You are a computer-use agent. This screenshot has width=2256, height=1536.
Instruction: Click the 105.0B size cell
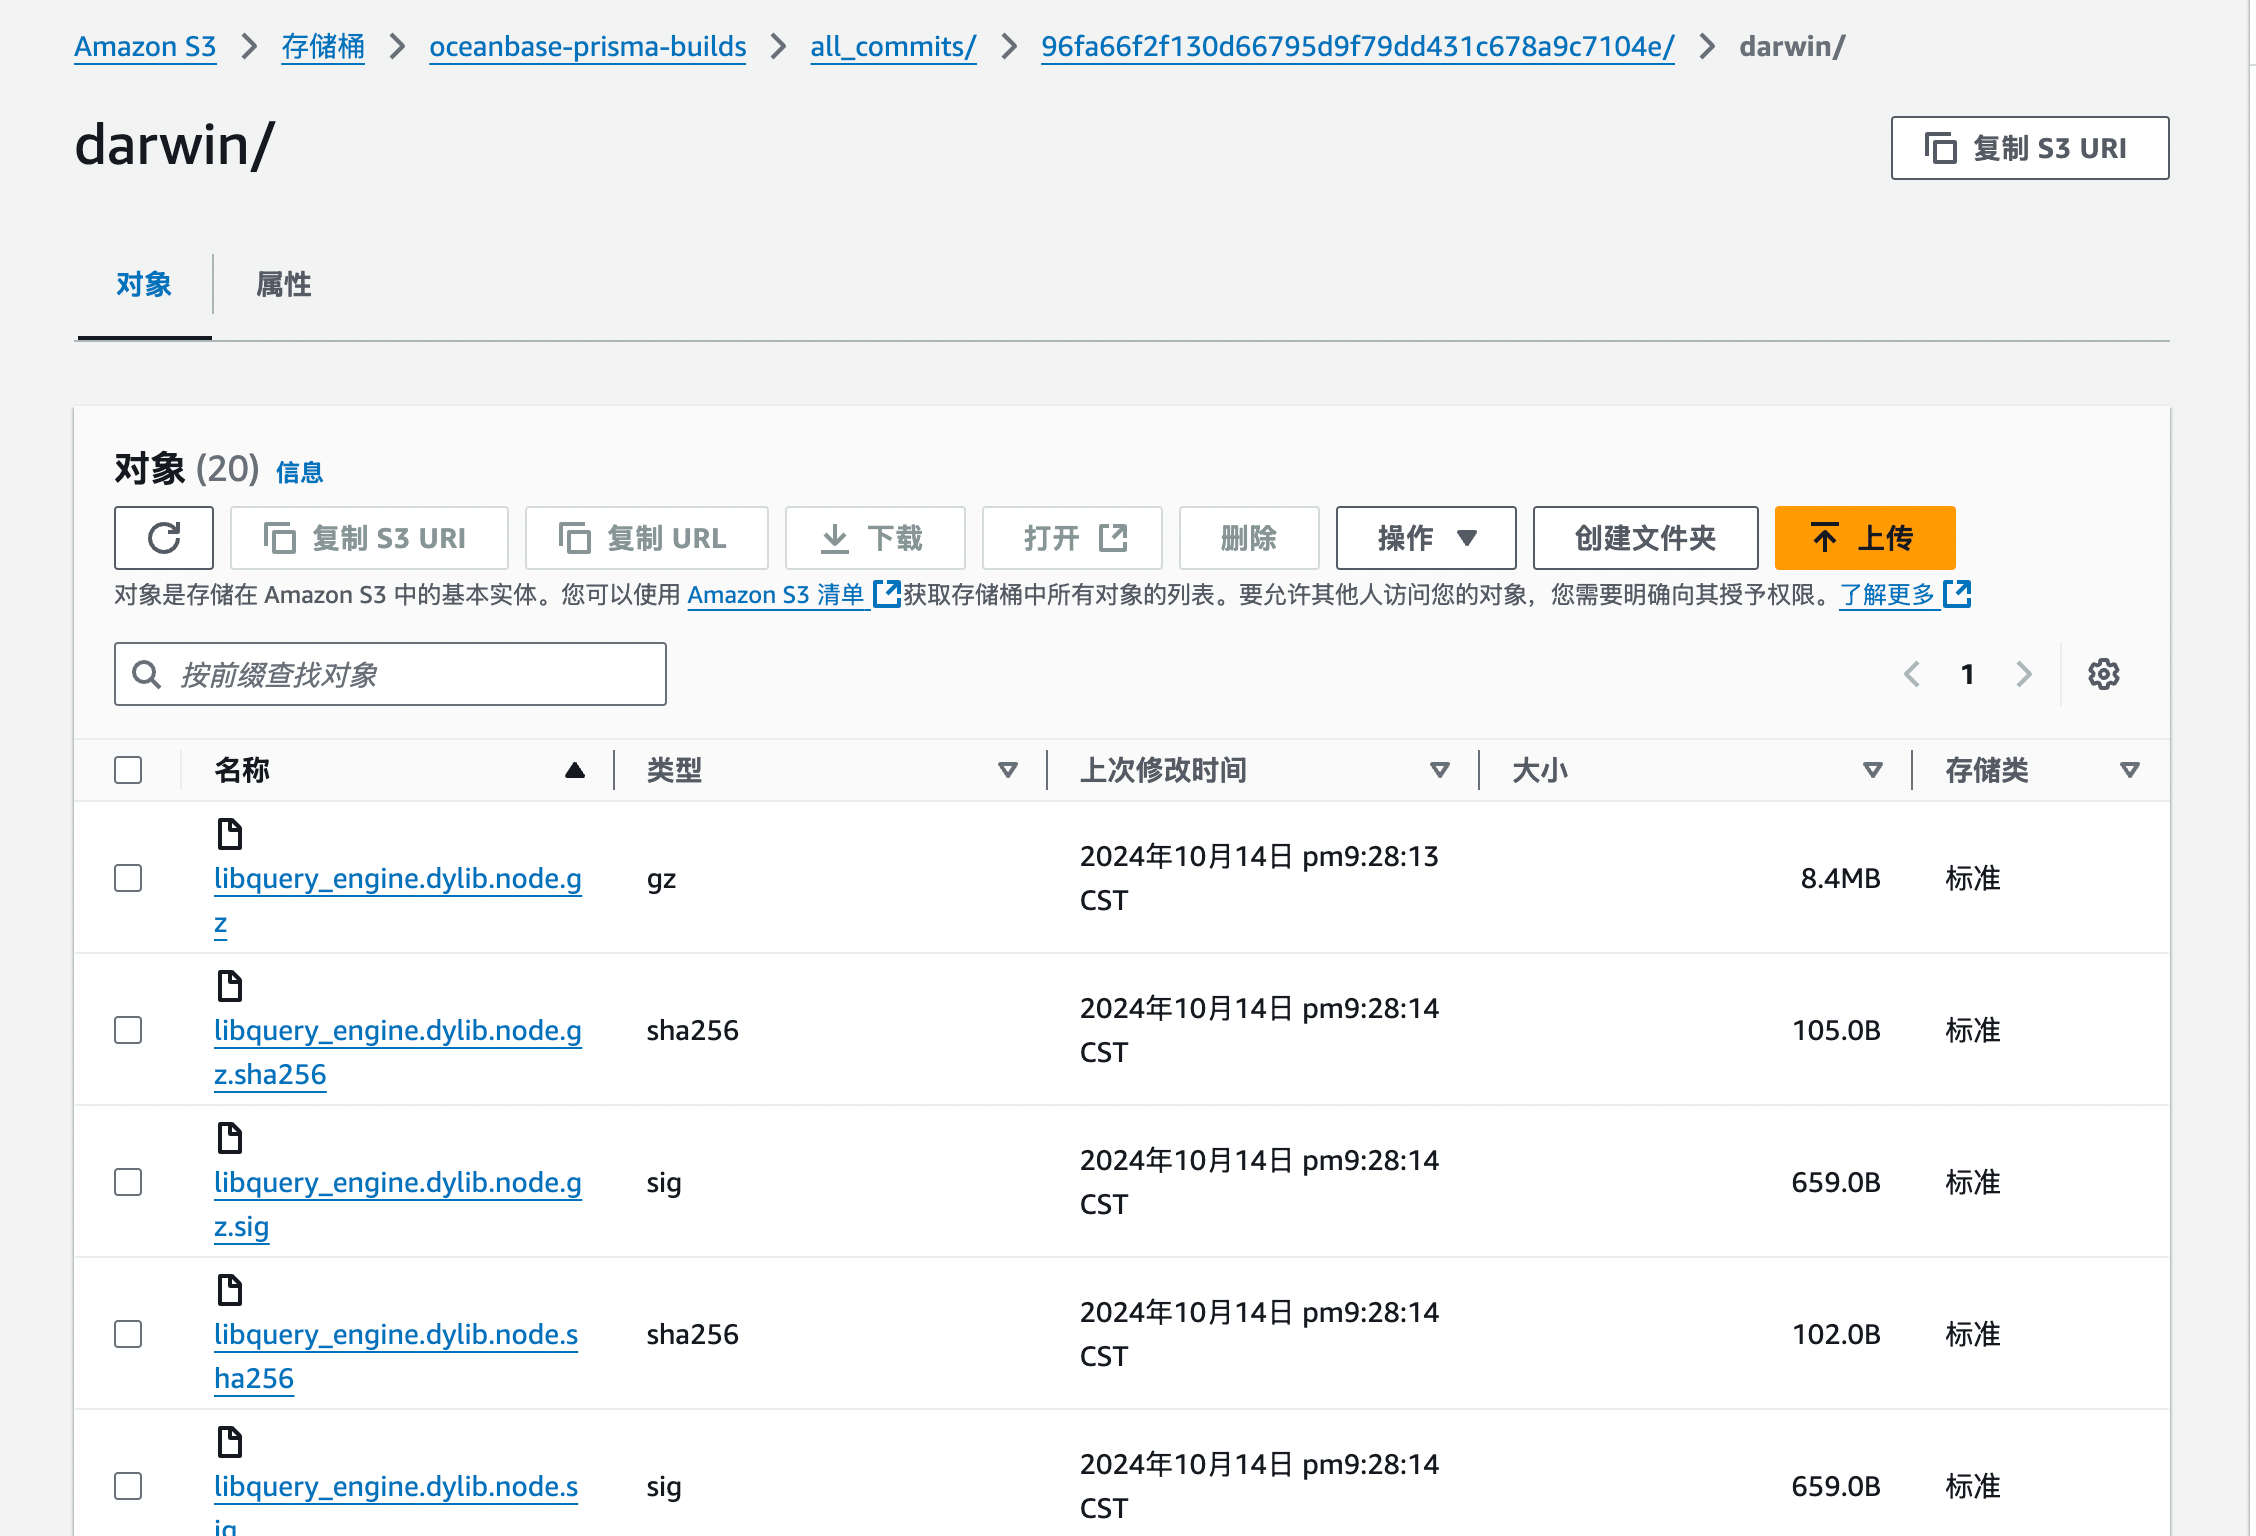1836,1030
